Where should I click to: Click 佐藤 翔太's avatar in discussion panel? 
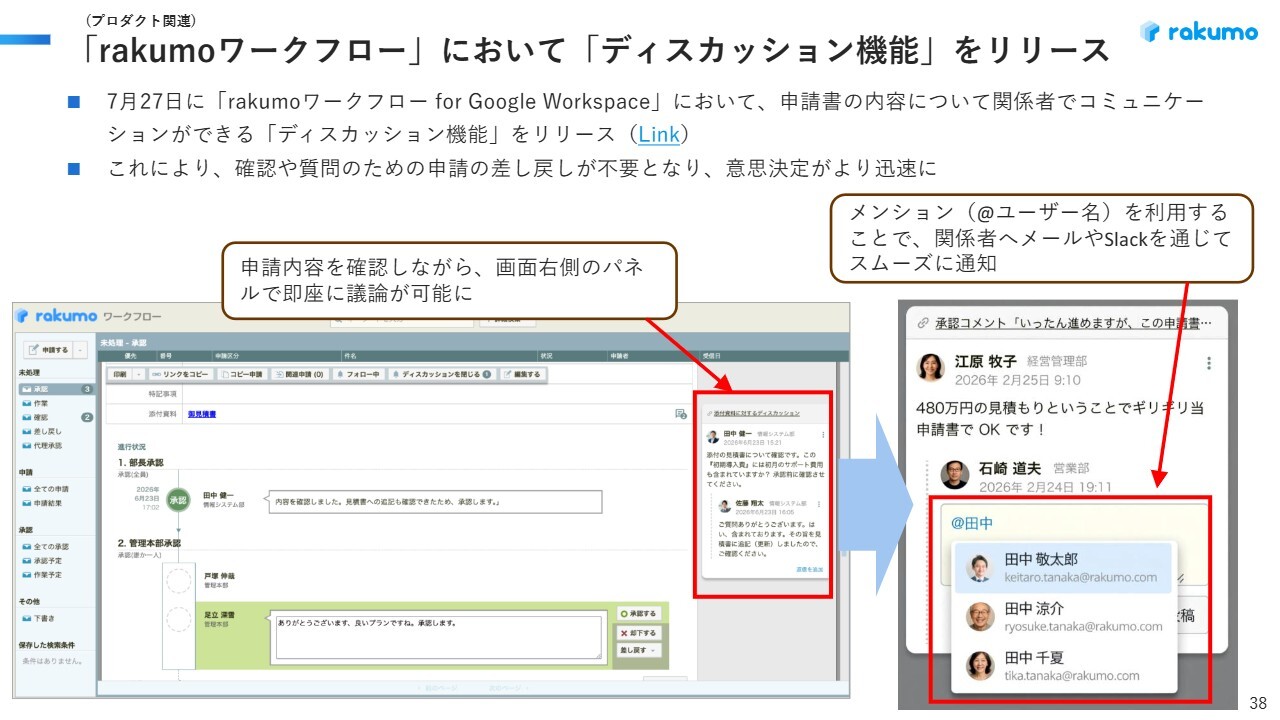pos(726,506)
